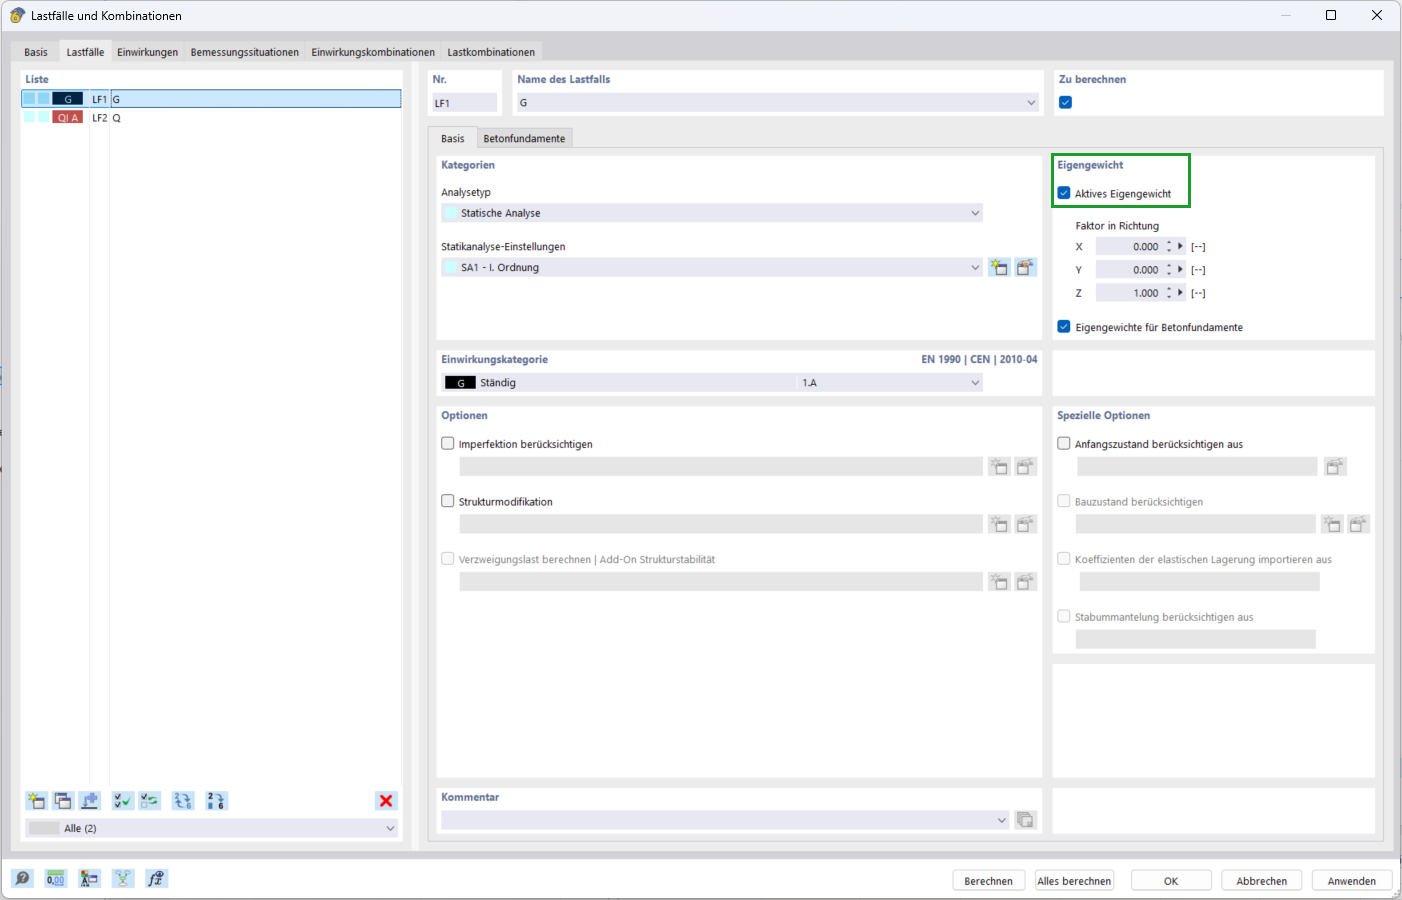Open the Alle (2) list filter dropdown
Viewport: 1402px width, 900px height.
390,828
